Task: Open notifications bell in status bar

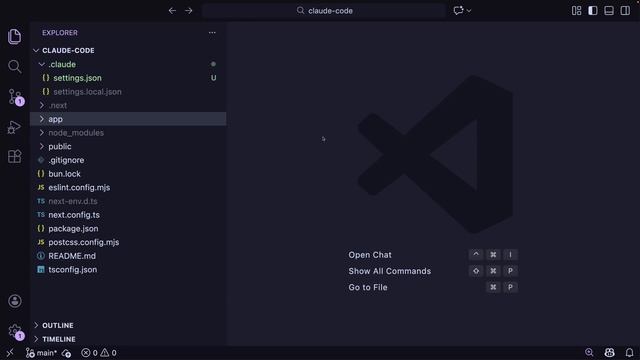Action: tap(629, 352)
